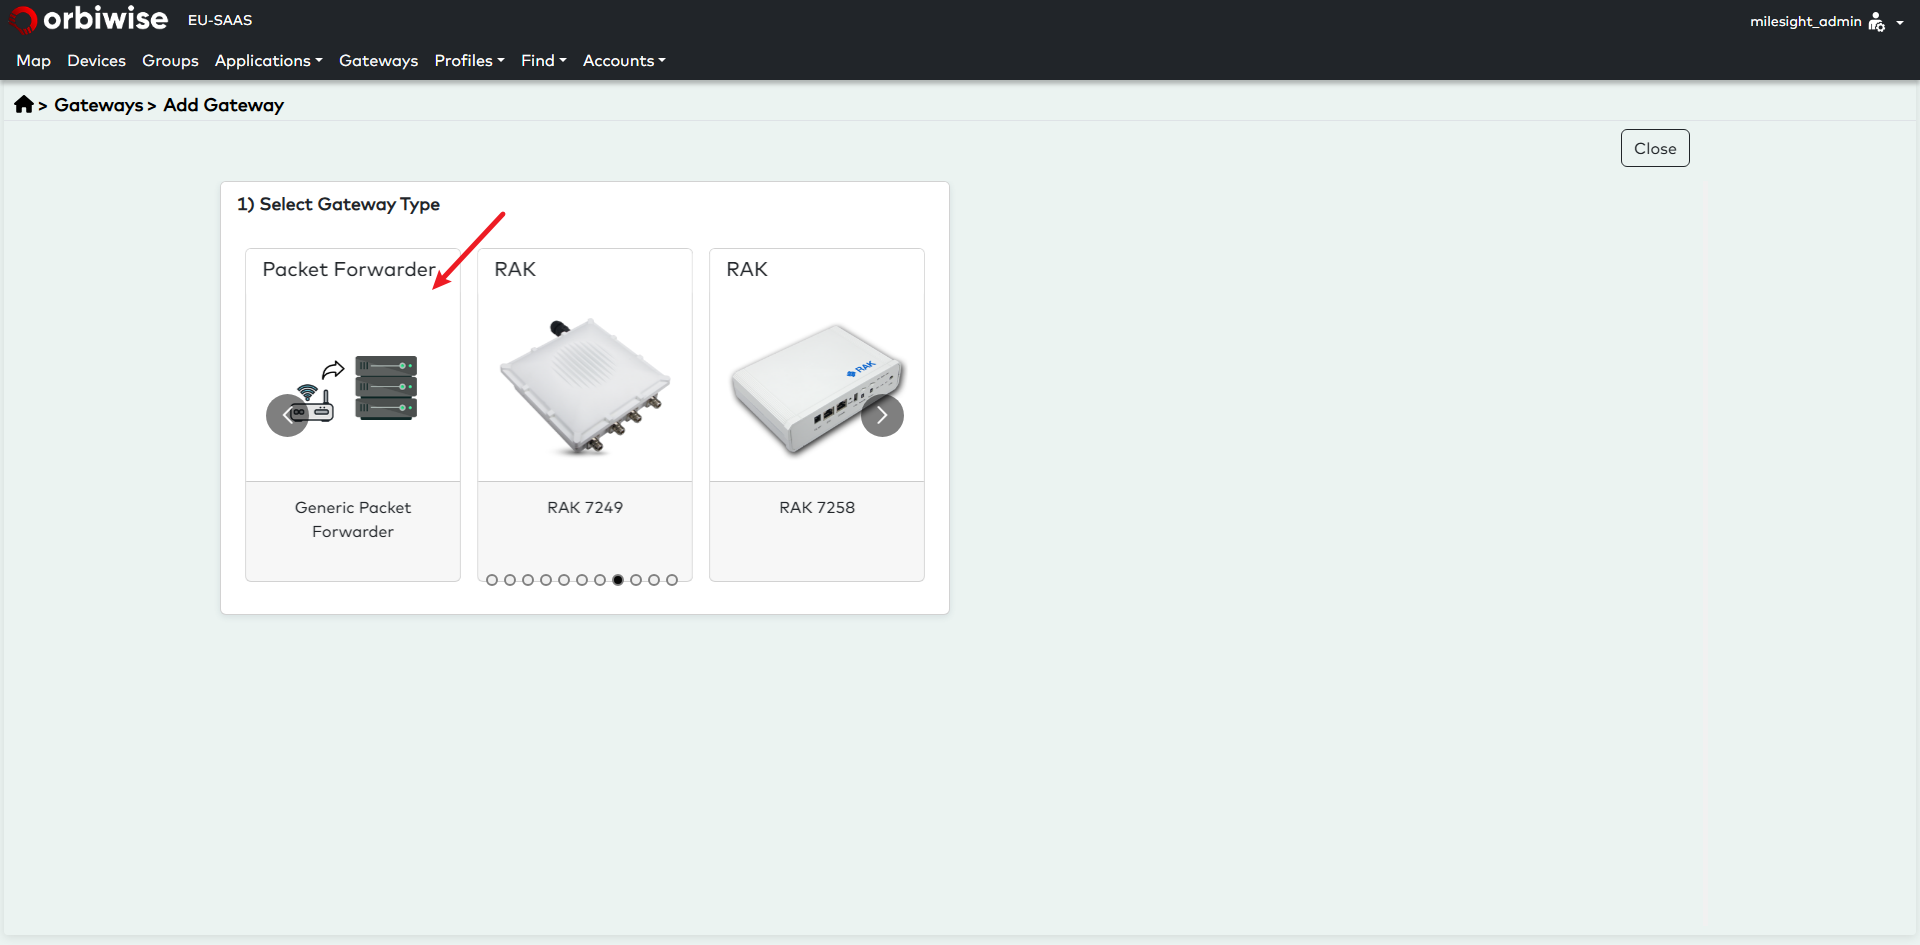This screenshot has height=945, width=1920.
Task: Click the Generic Packet Forwarder label
Action: click(353, 519)
